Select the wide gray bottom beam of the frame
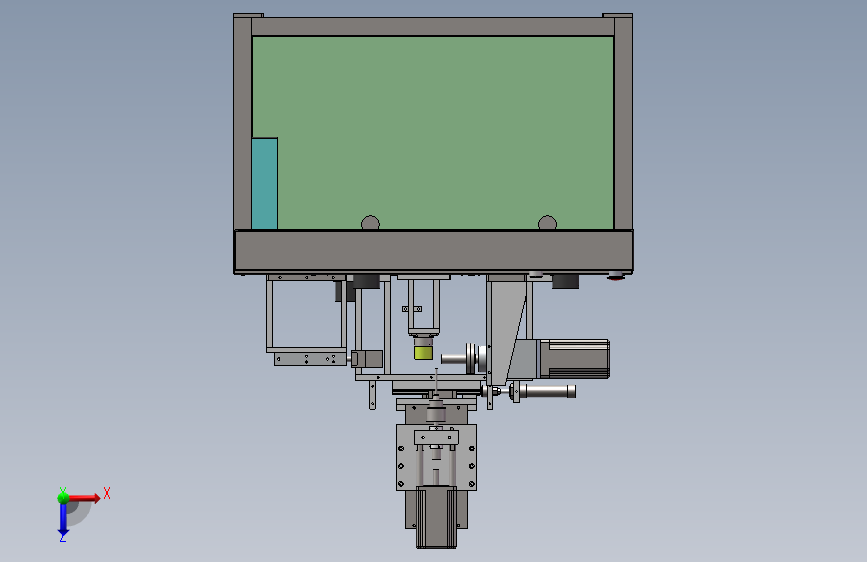Image resolution: width=867 pixels, height=562 pixels. 434,252
